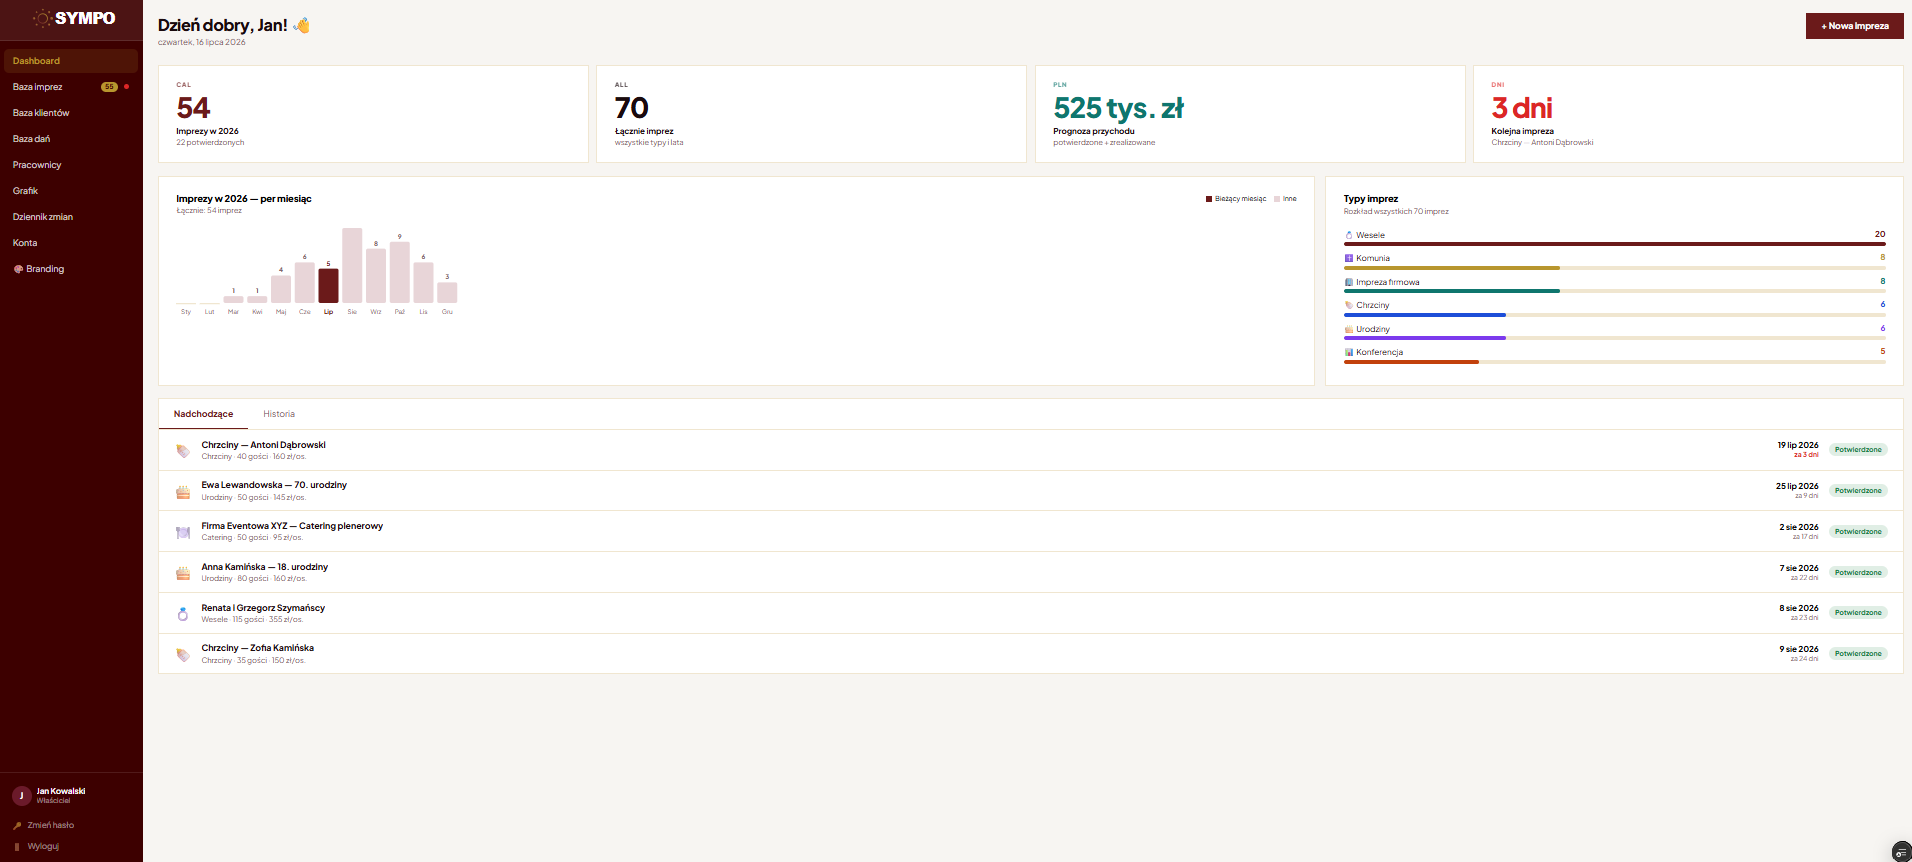This screenshot has height=862, width=1912.
Task: Click Wyloguj to log out
Action: pyautogui.click(x=43, y=847)
